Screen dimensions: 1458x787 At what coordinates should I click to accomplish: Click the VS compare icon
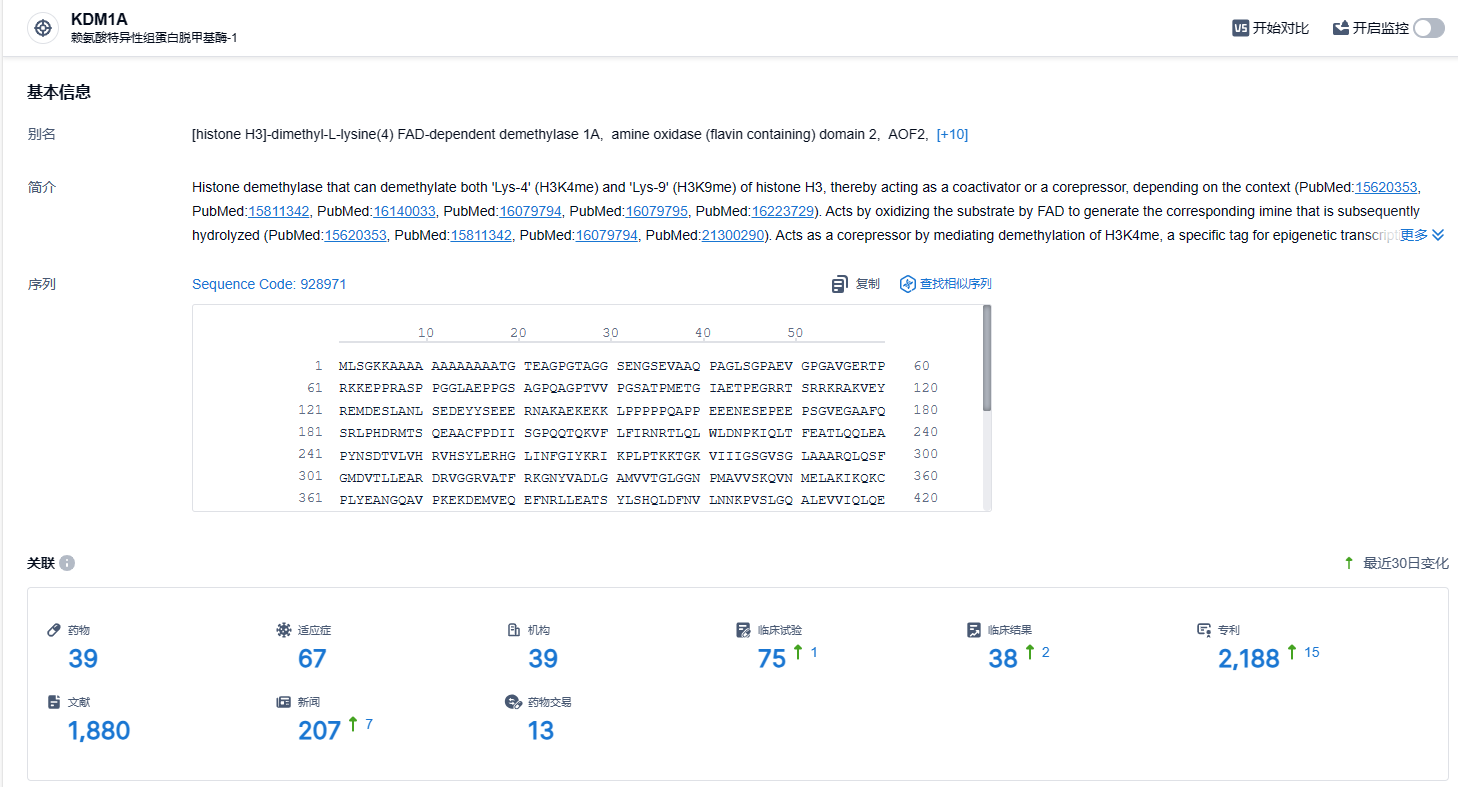[1241, 28]
